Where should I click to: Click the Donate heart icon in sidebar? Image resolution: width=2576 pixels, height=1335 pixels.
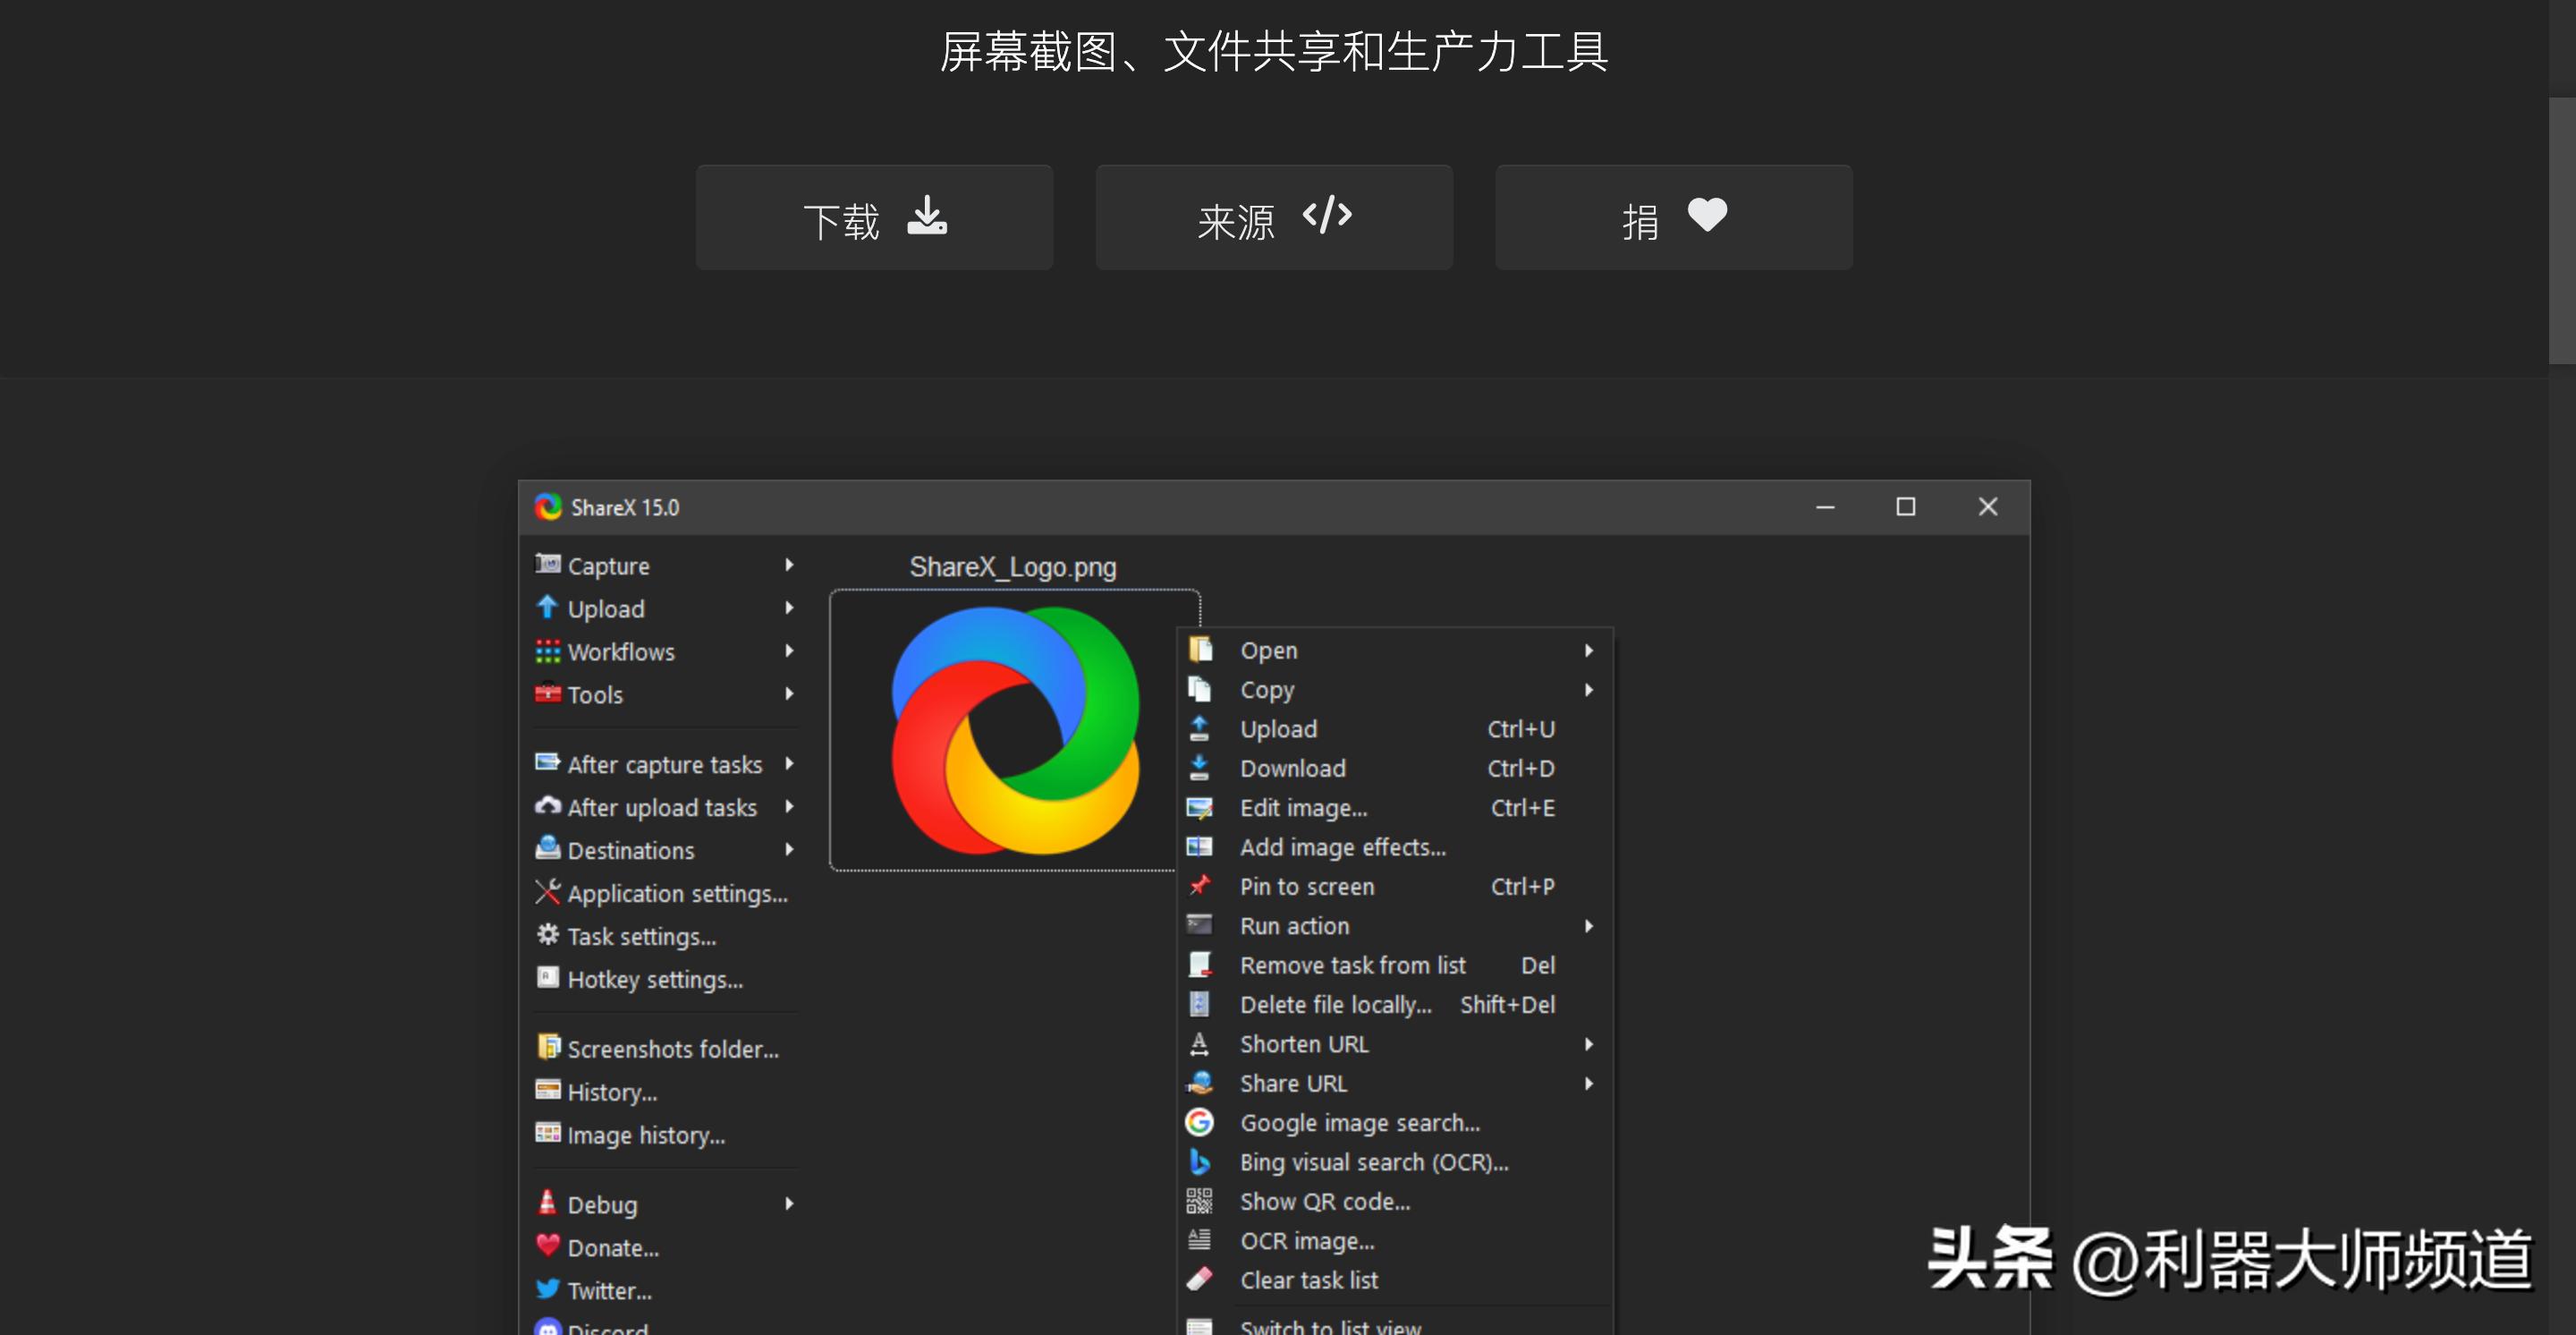pos(548,1247)
